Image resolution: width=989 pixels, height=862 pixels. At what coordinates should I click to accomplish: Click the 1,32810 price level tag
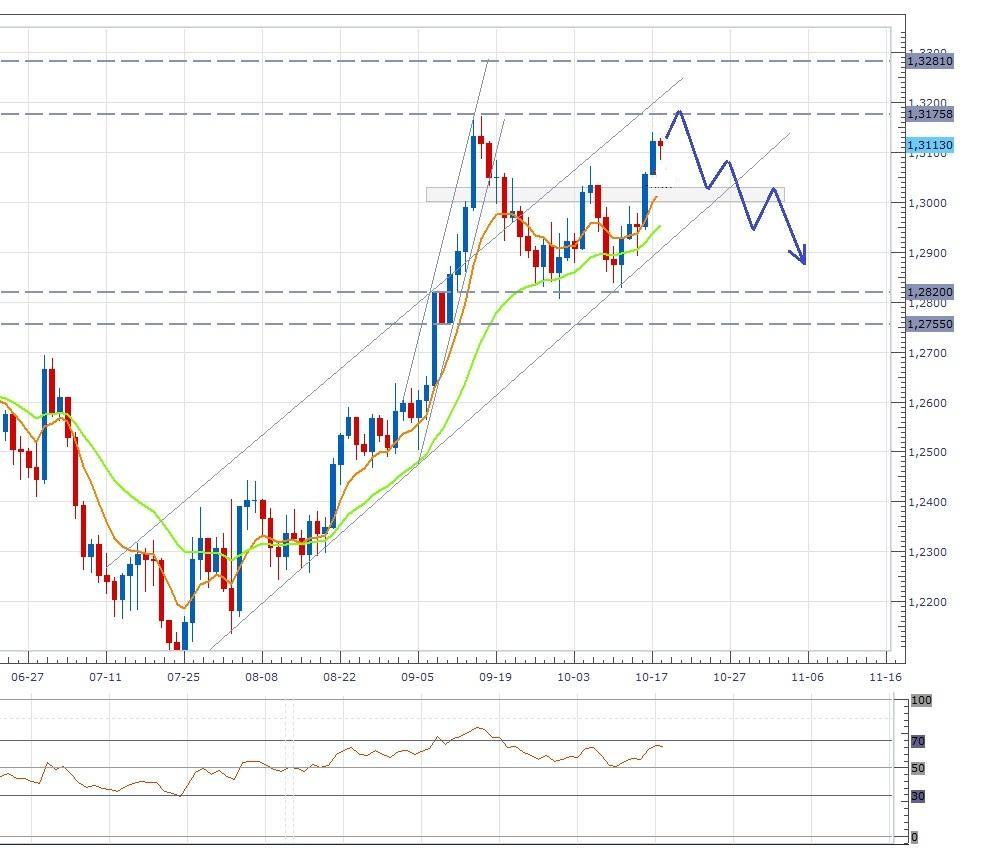coord(930,61)
